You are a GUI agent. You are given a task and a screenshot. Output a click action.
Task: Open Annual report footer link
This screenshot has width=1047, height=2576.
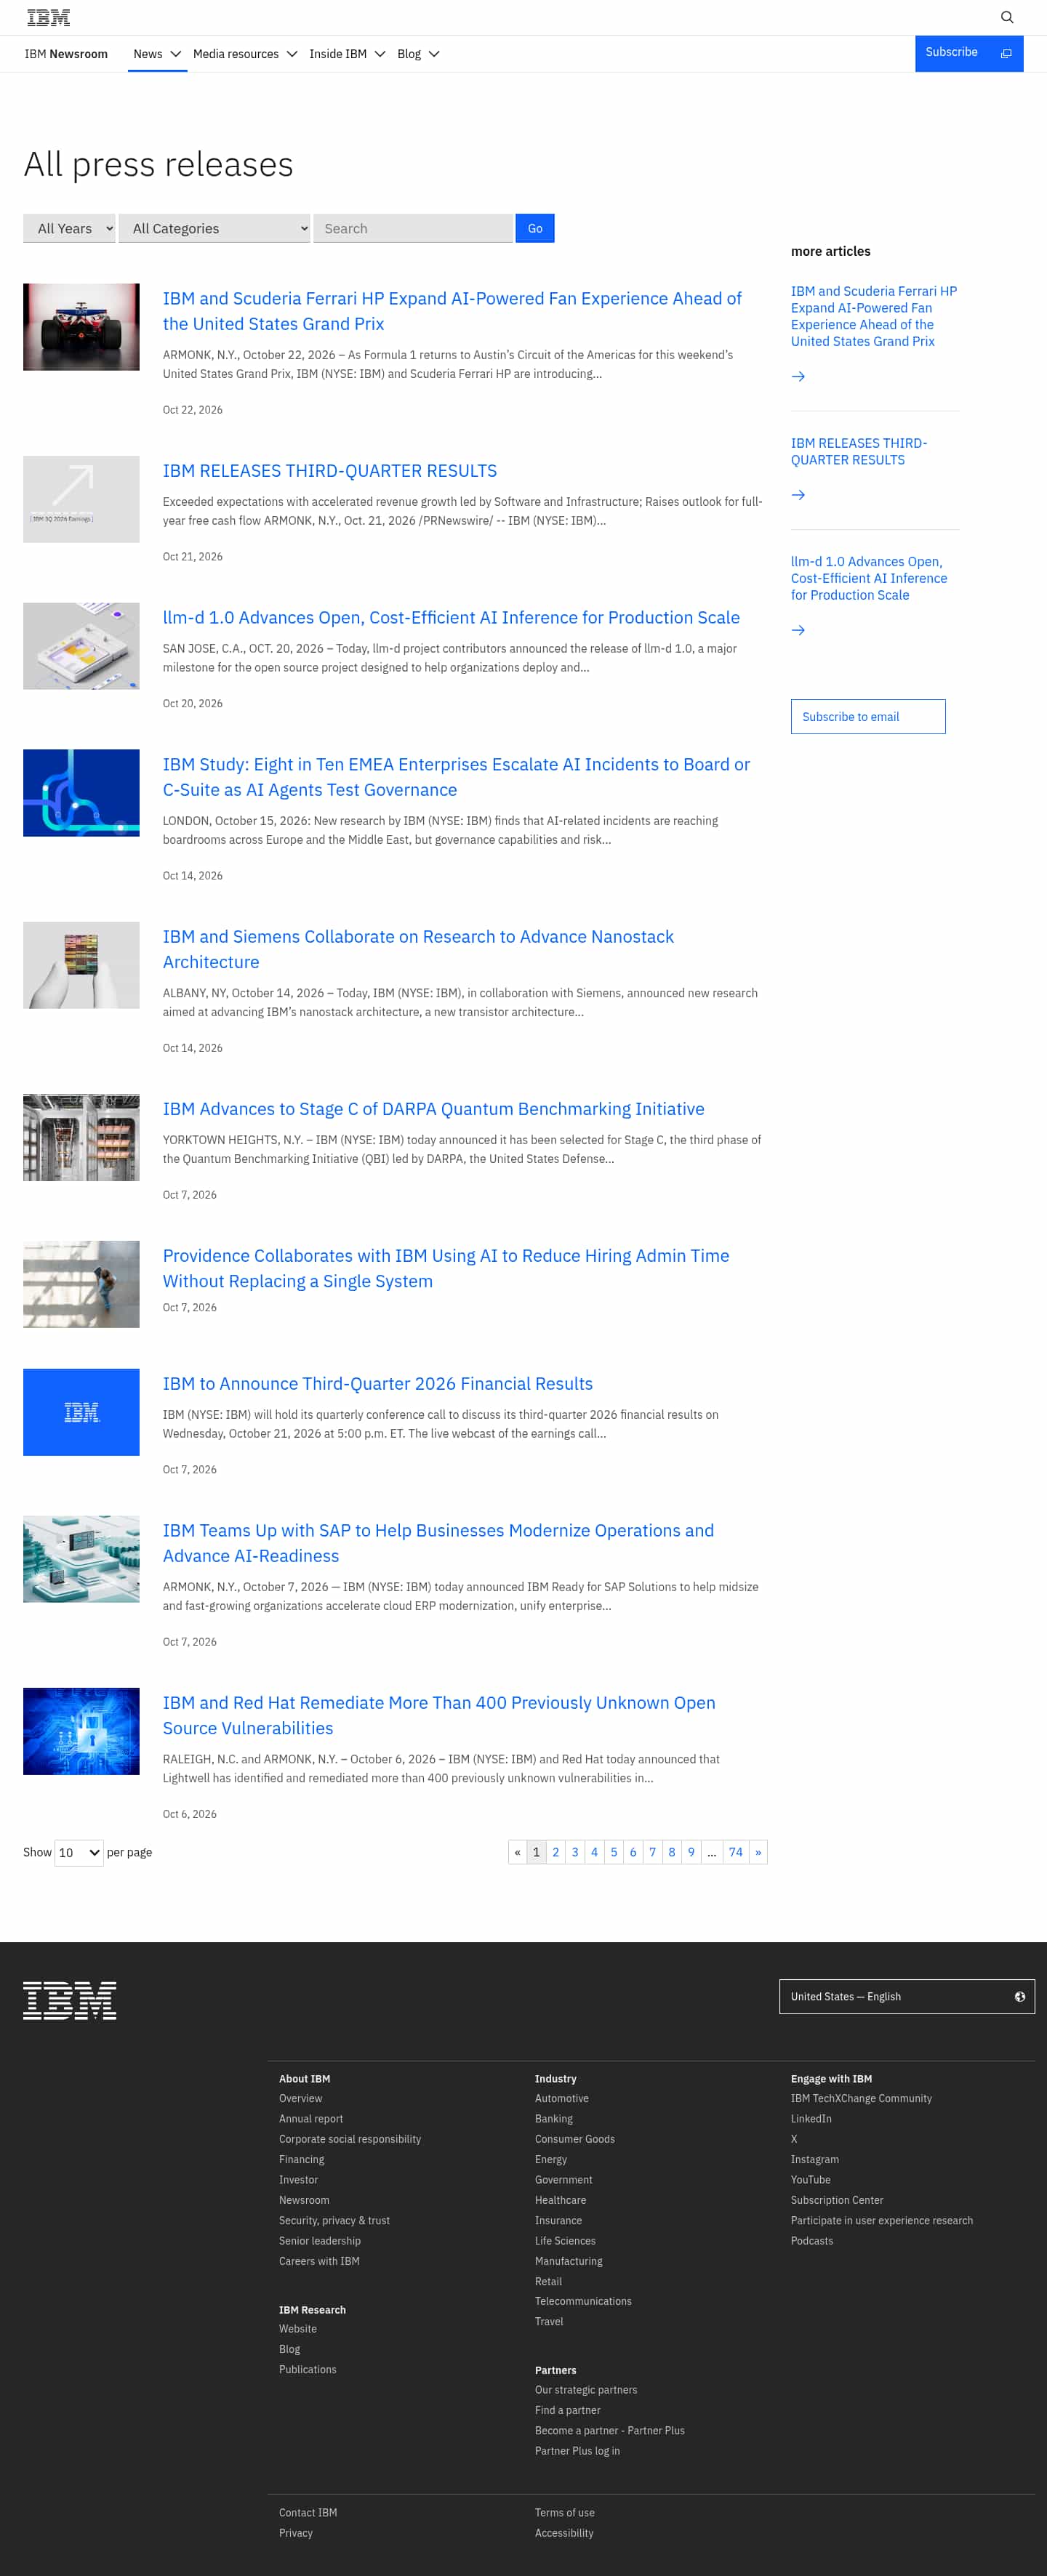(311, 2118)
